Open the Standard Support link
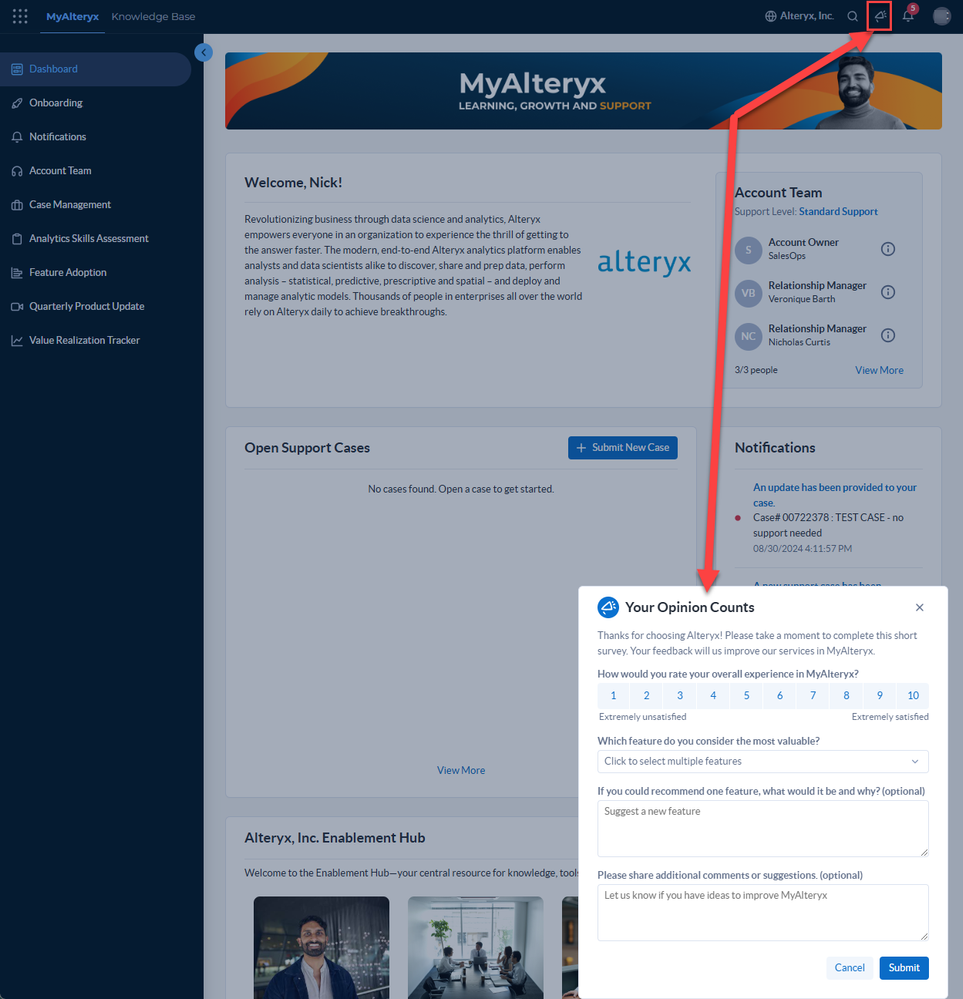 tap(838, 212)
